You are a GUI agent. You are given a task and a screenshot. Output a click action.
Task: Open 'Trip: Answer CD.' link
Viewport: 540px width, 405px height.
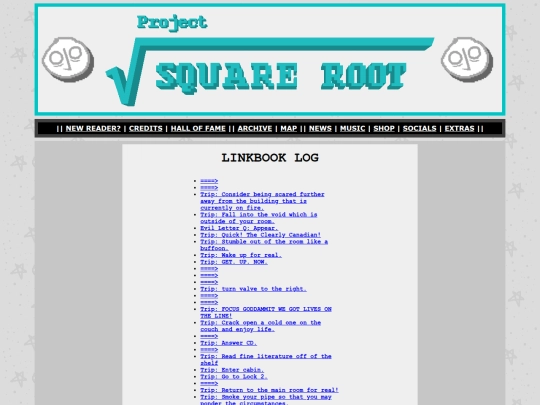point(228,343)
